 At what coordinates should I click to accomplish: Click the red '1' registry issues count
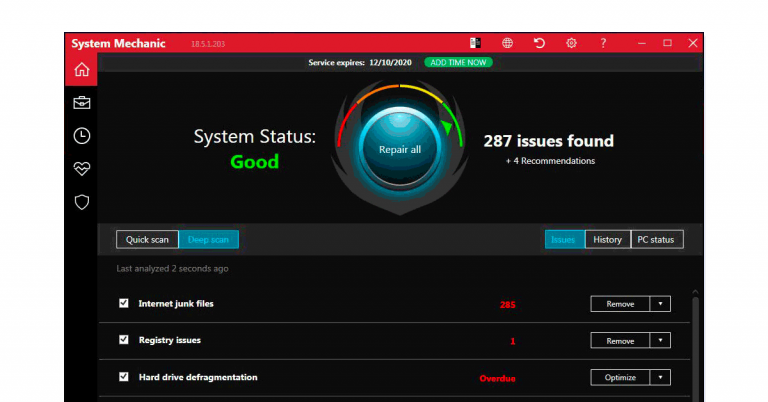[x=513, y=341]
